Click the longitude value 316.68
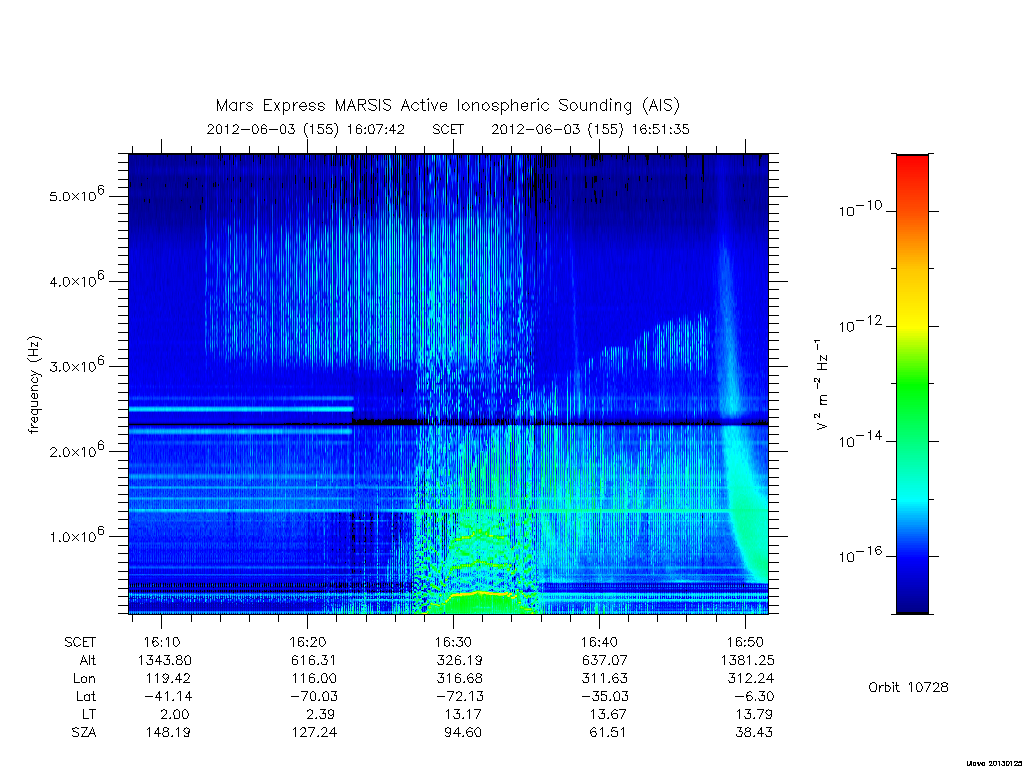 [459, 679]
